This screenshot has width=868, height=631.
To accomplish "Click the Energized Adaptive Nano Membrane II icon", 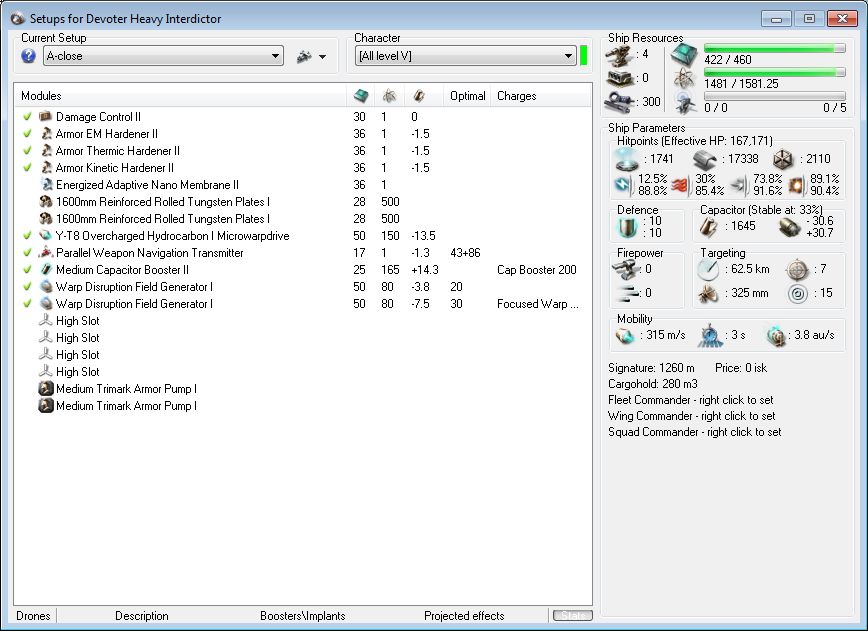I will point(46,184).
